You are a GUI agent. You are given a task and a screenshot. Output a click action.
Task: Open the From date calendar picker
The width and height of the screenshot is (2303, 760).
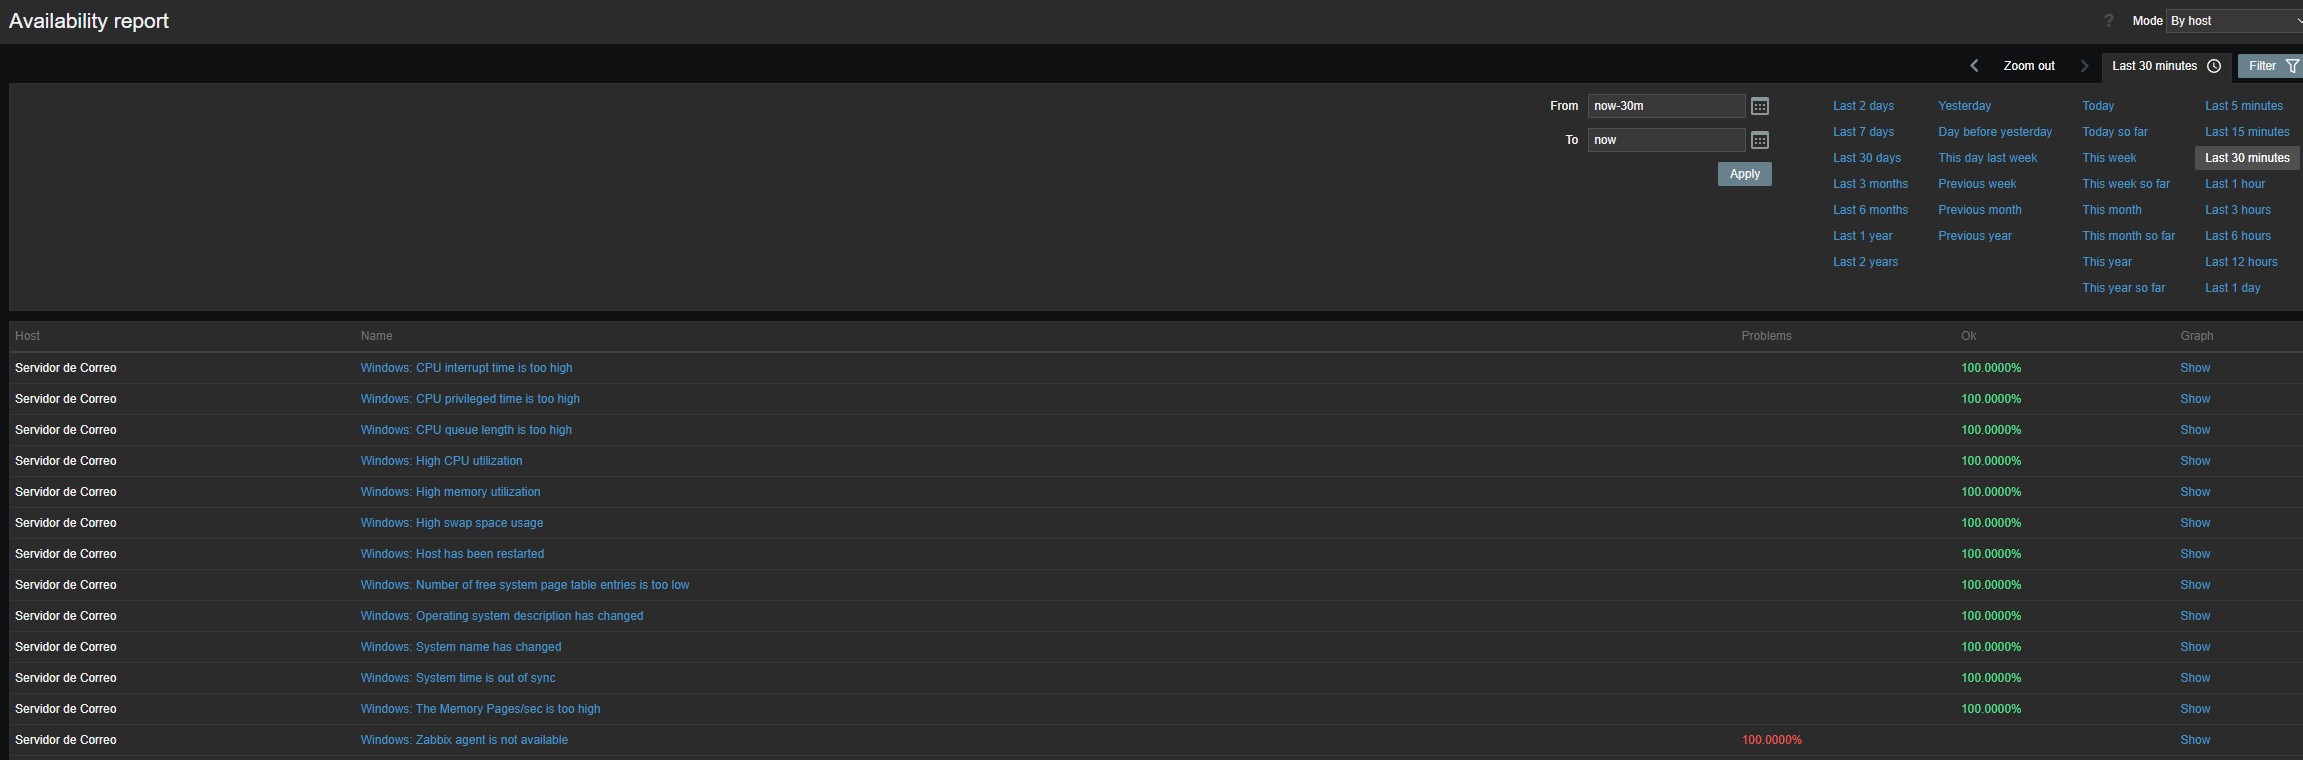tap(1760, 106)
